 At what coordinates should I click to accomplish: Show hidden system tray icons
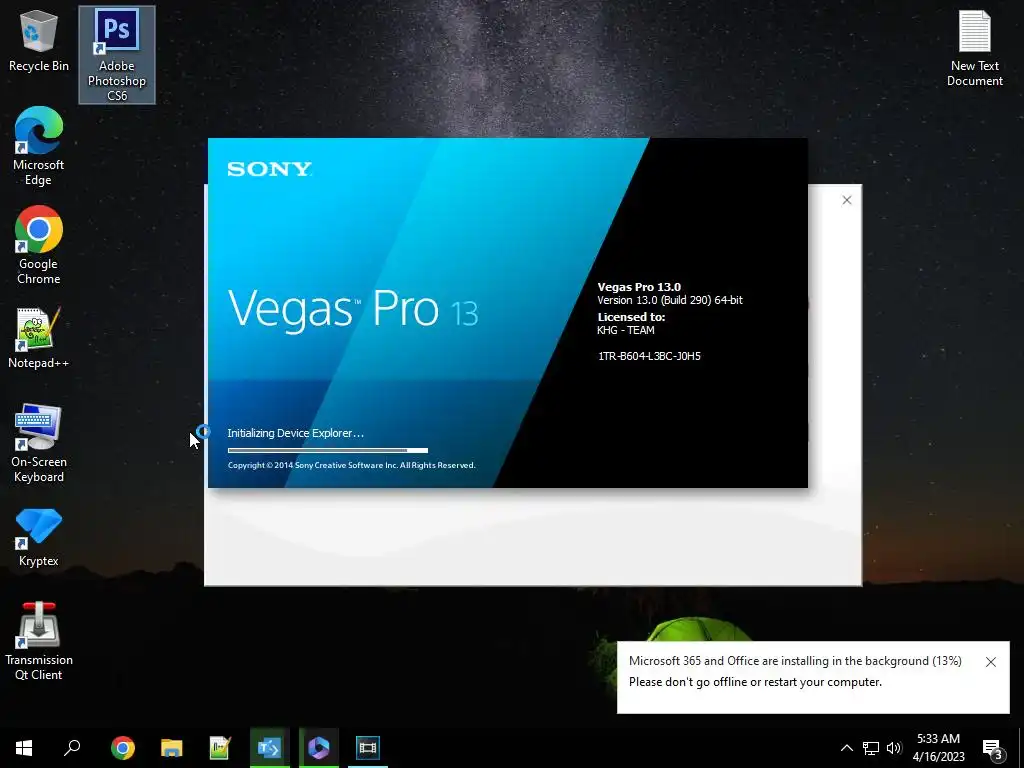pos(846,748)
